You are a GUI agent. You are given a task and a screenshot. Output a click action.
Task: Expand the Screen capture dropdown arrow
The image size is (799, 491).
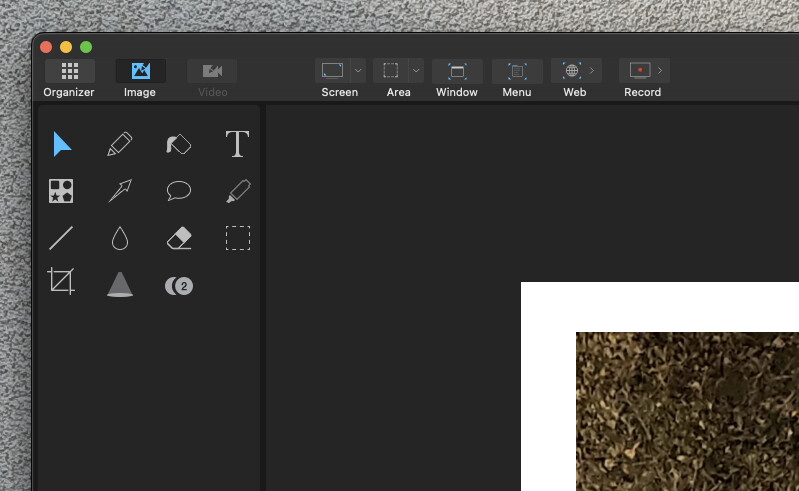click(x=358, y=71)
